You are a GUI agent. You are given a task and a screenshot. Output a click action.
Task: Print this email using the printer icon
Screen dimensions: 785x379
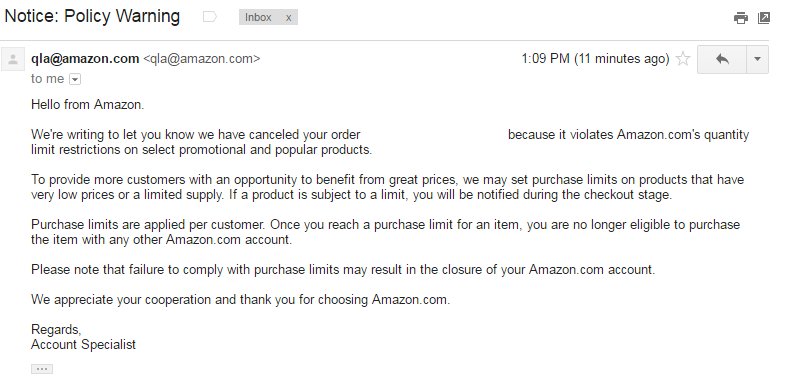tap(740, 18)
